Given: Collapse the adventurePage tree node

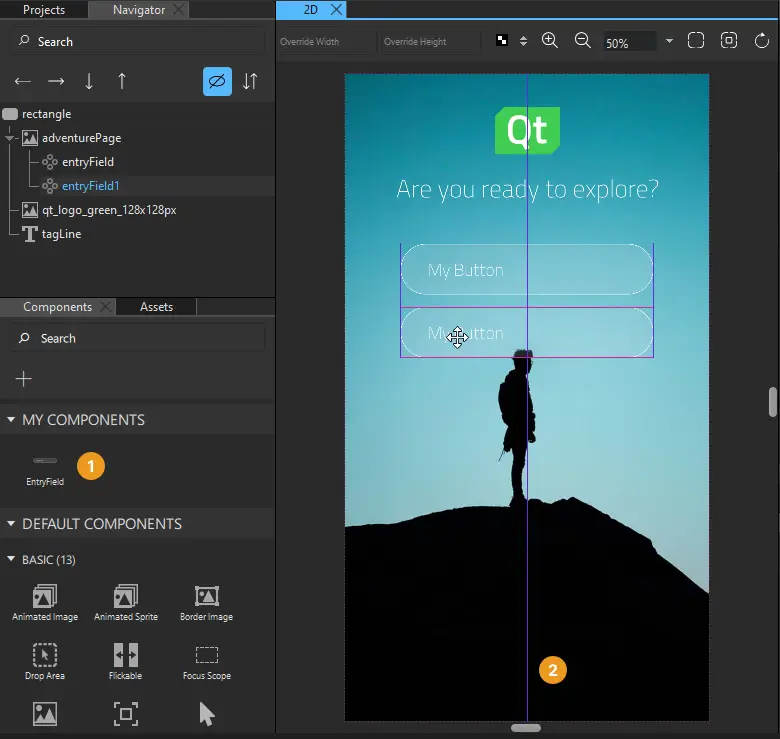Looking at the screenshot, I should click(10, 138).
